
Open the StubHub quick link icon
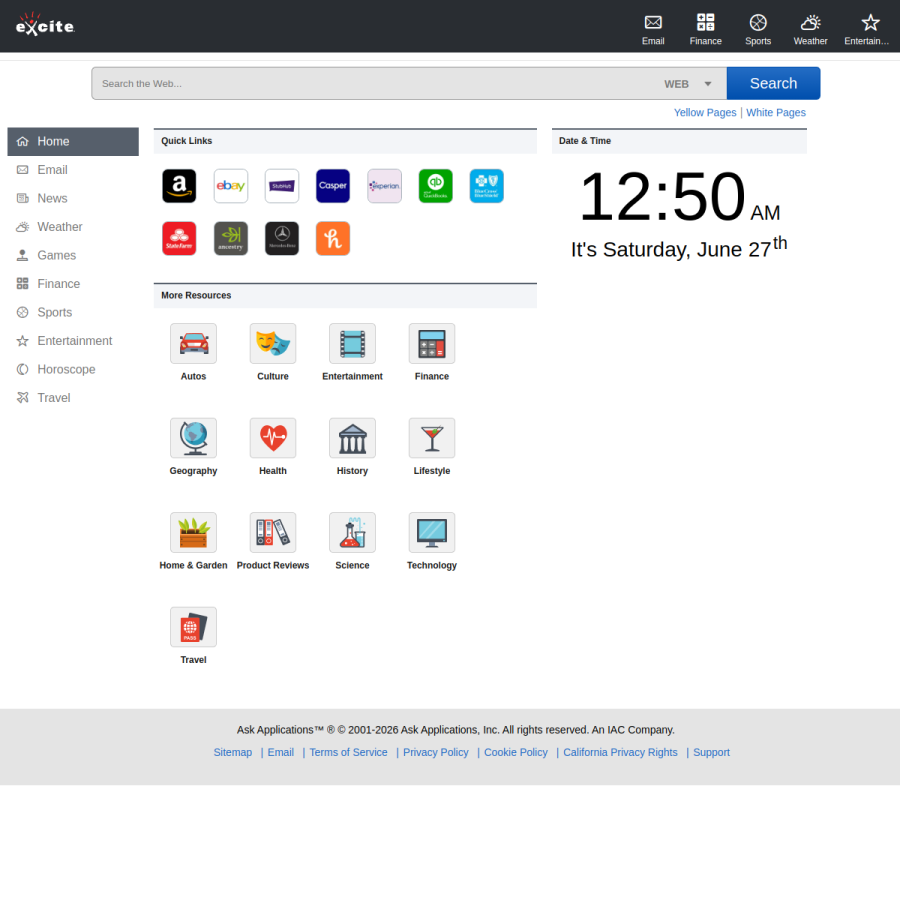tap(282, 186)
